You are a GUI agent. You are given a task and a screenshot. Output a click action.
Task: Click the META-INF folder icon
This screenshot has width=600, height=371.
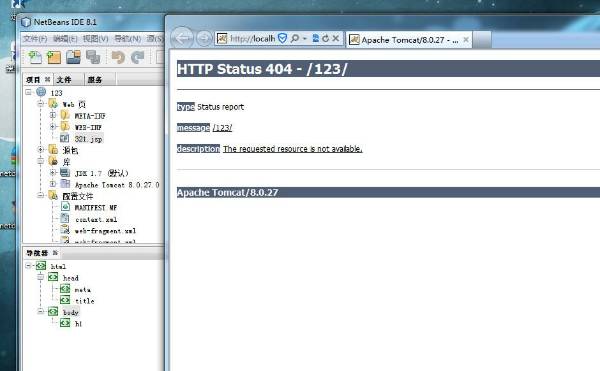65,115
